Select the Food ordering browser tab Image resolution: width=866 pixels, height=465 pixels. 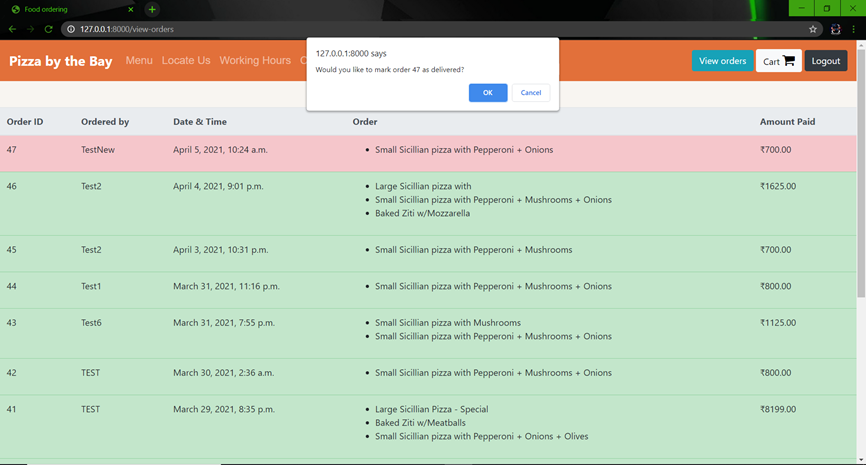click(x=72, y=9)
